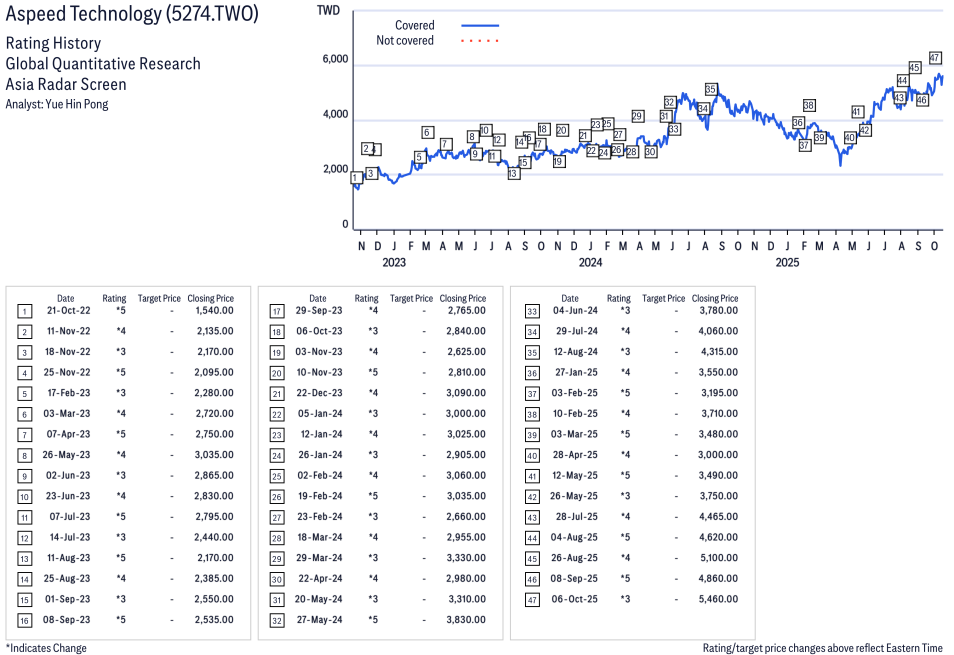The image size is (954, 655).
Task: Click row number box 16 in the table
Action: coord(25,620)
